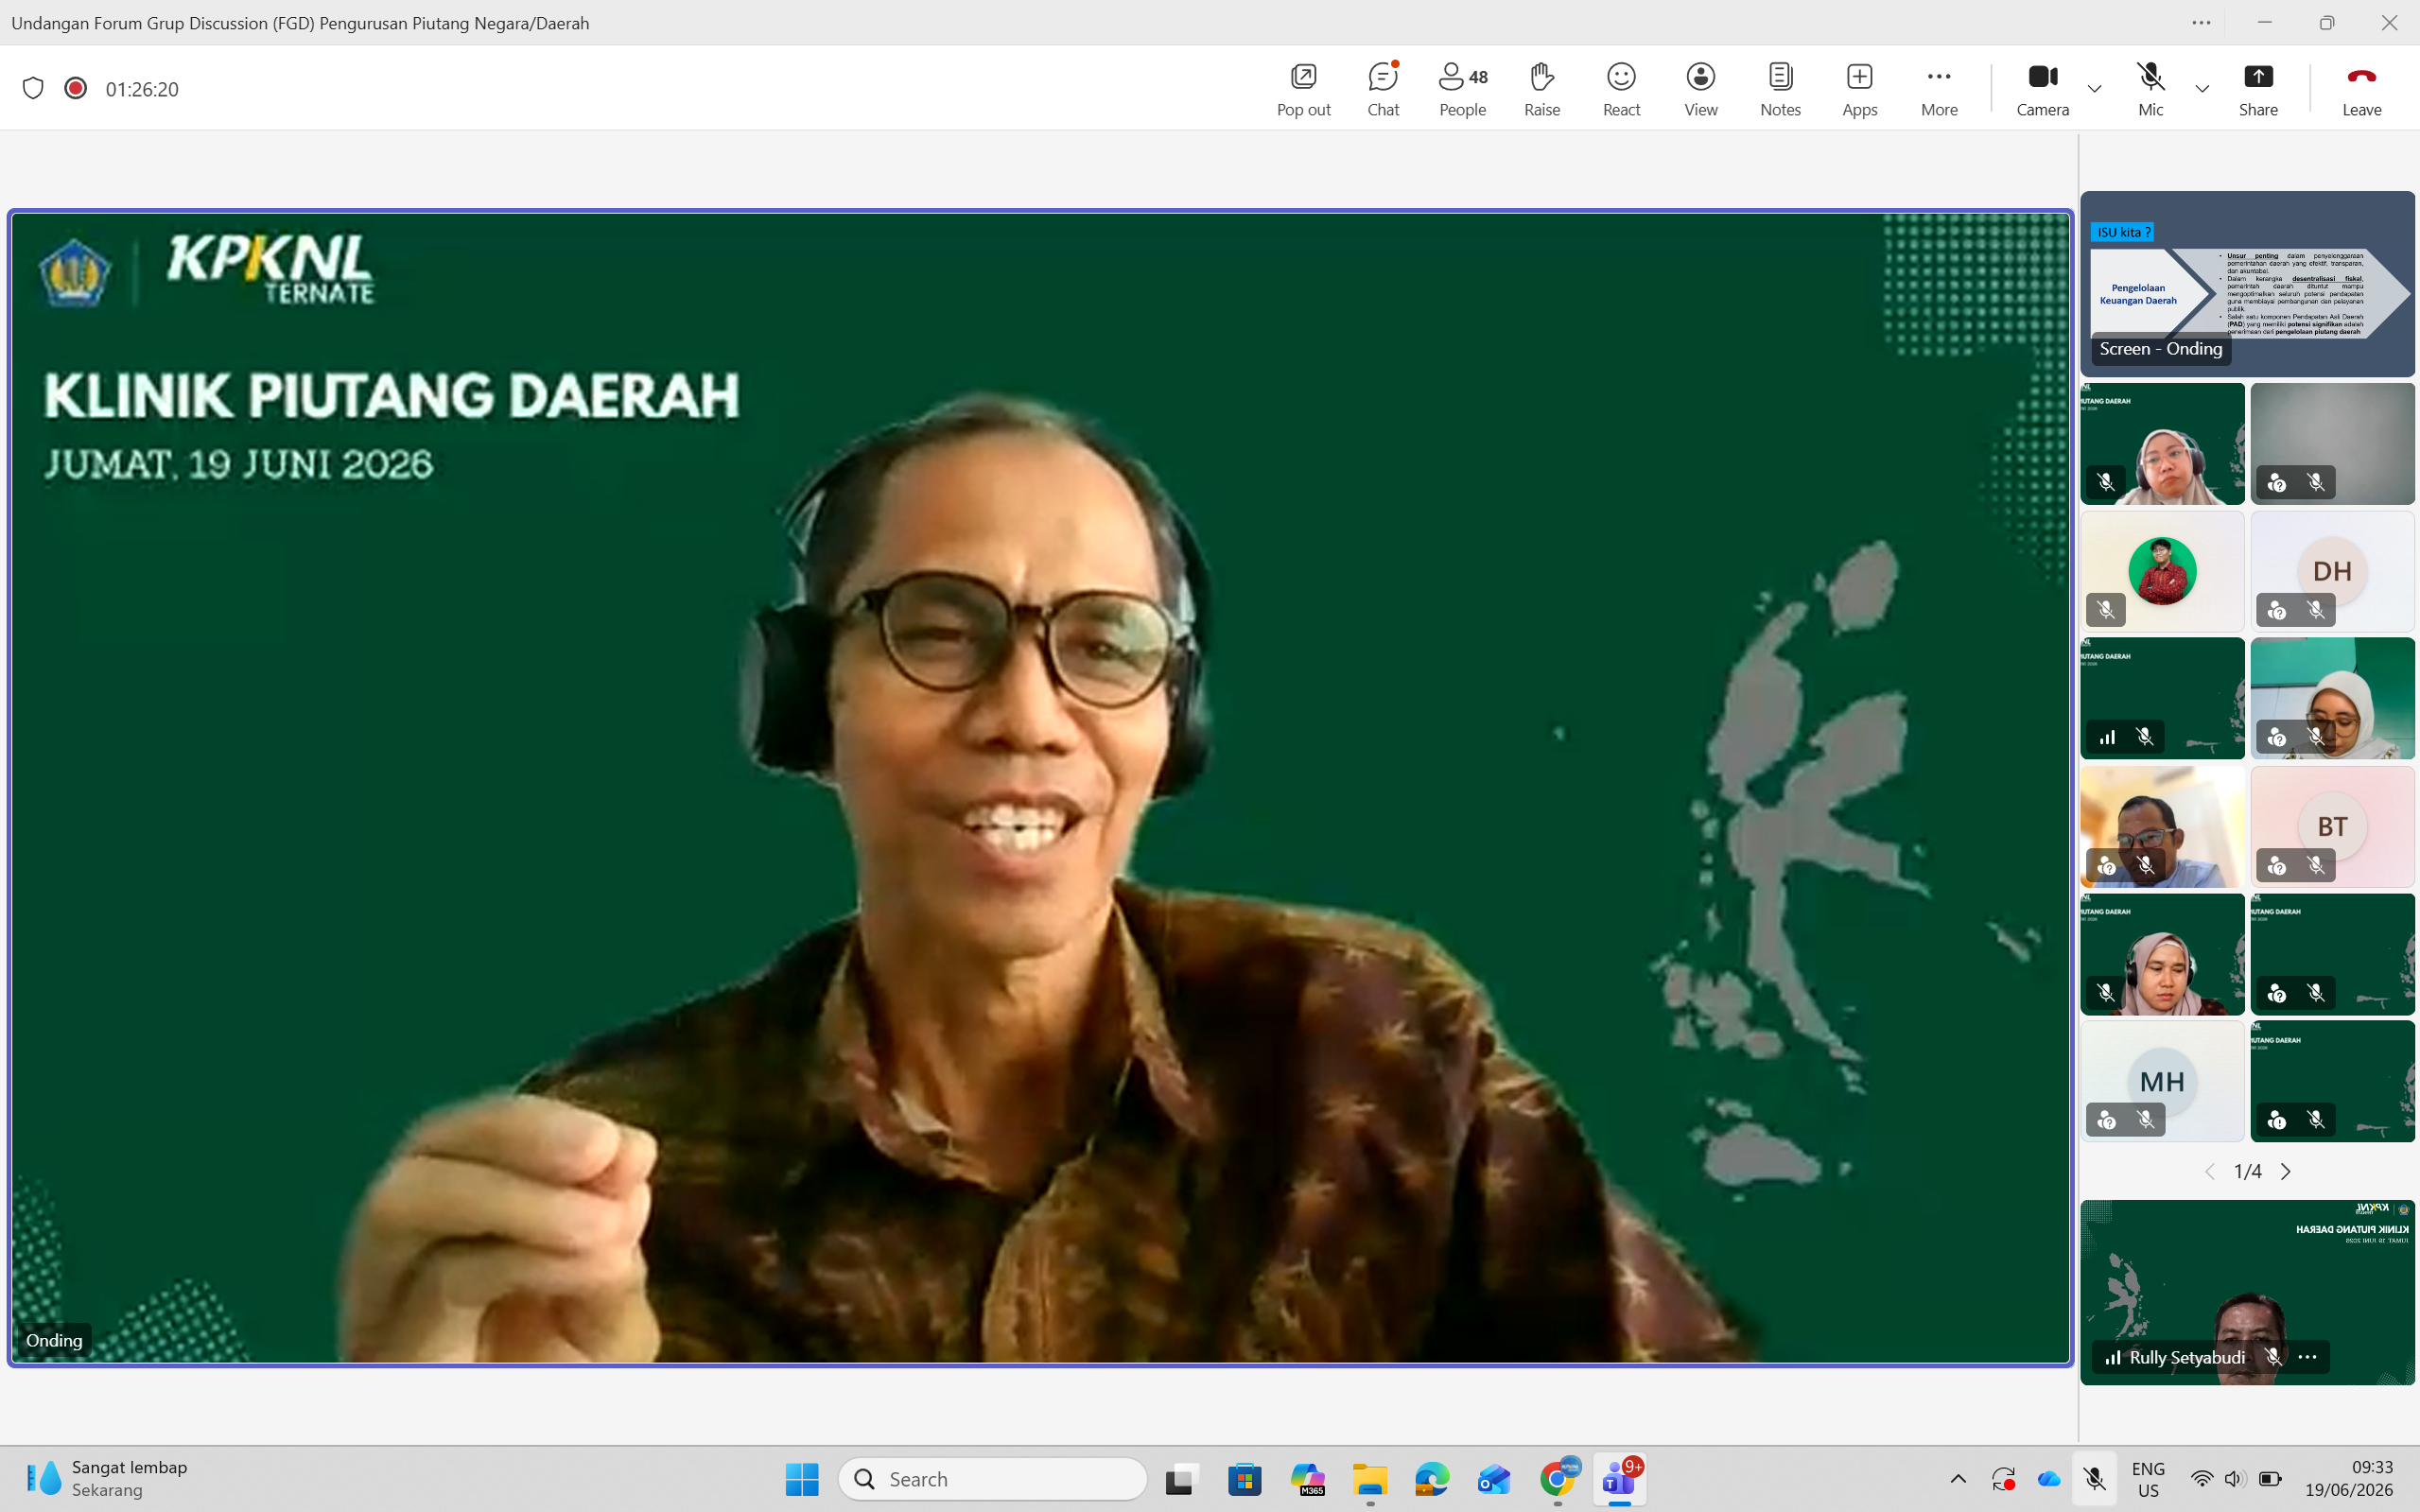Click the OneDrive cloud tray icon

coord(2049,1478)
